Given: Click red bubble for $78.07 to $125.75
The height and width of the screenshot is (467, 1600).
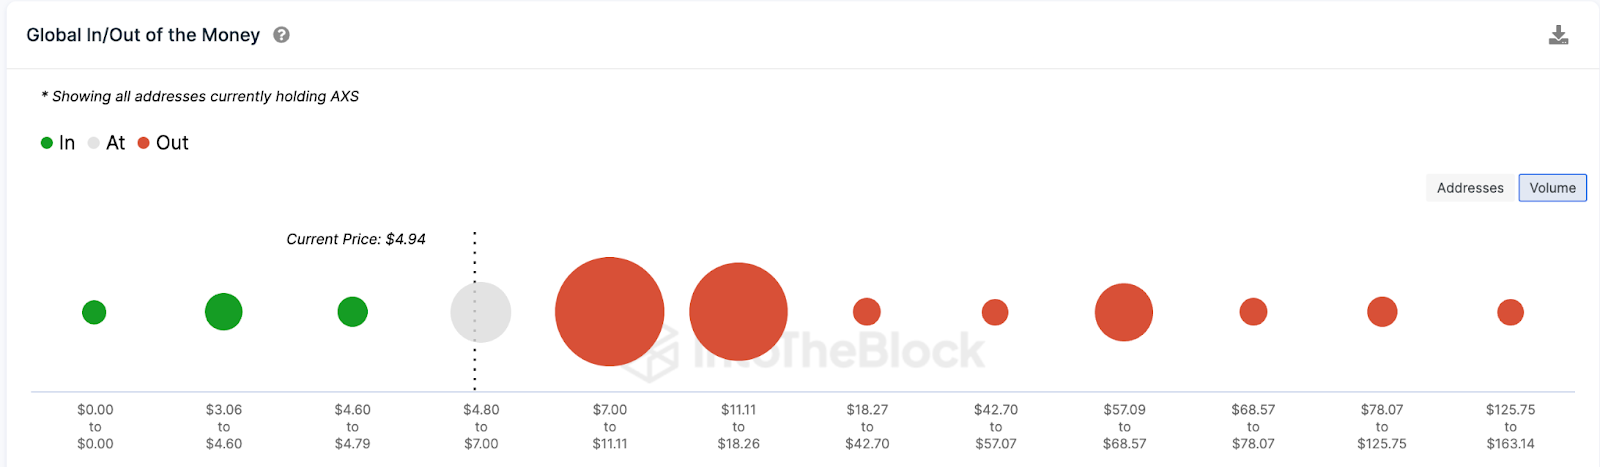Looking at the screenshot, I should click(1382, 312).
